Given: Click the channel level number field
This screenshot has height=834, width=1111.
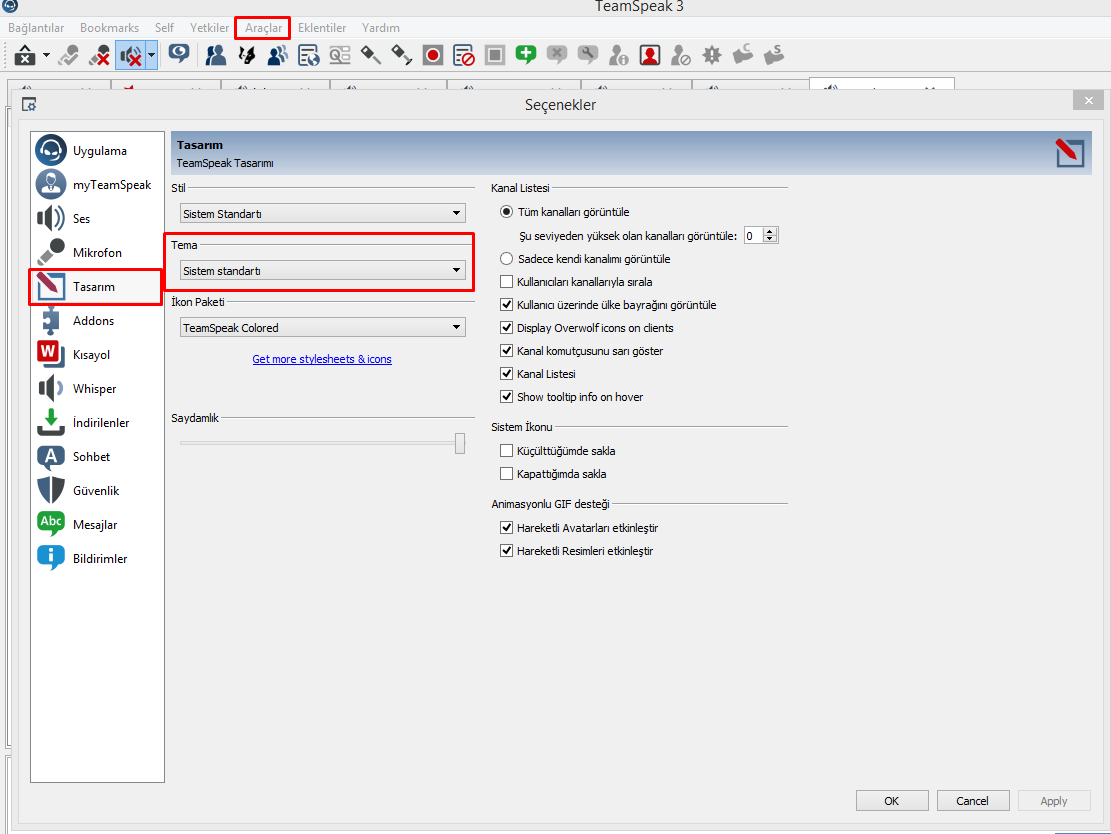Looking at the screenshot, I should click(x=753, y=236).
